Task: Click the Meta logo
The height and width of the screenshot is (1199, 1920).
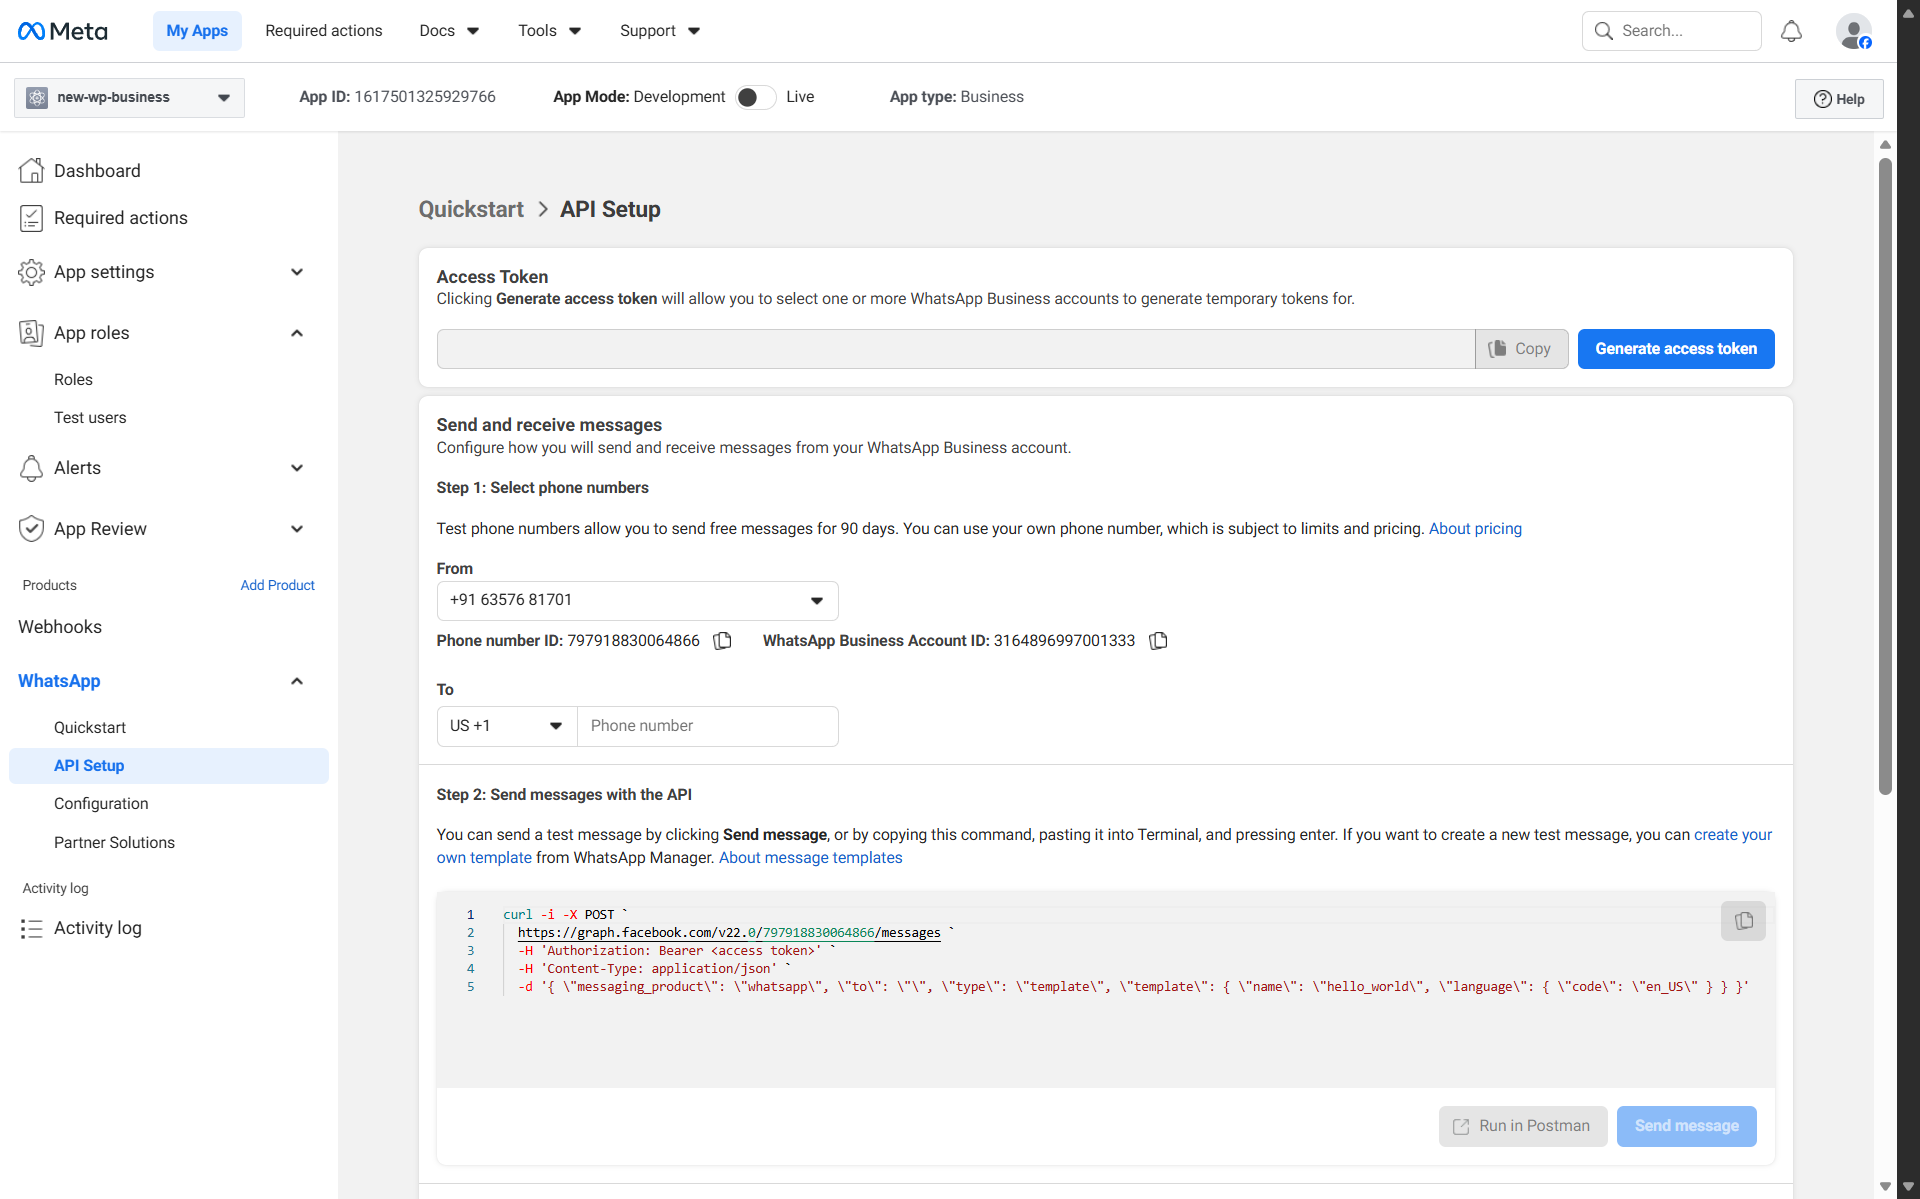Action: click(x=62, y=31)
